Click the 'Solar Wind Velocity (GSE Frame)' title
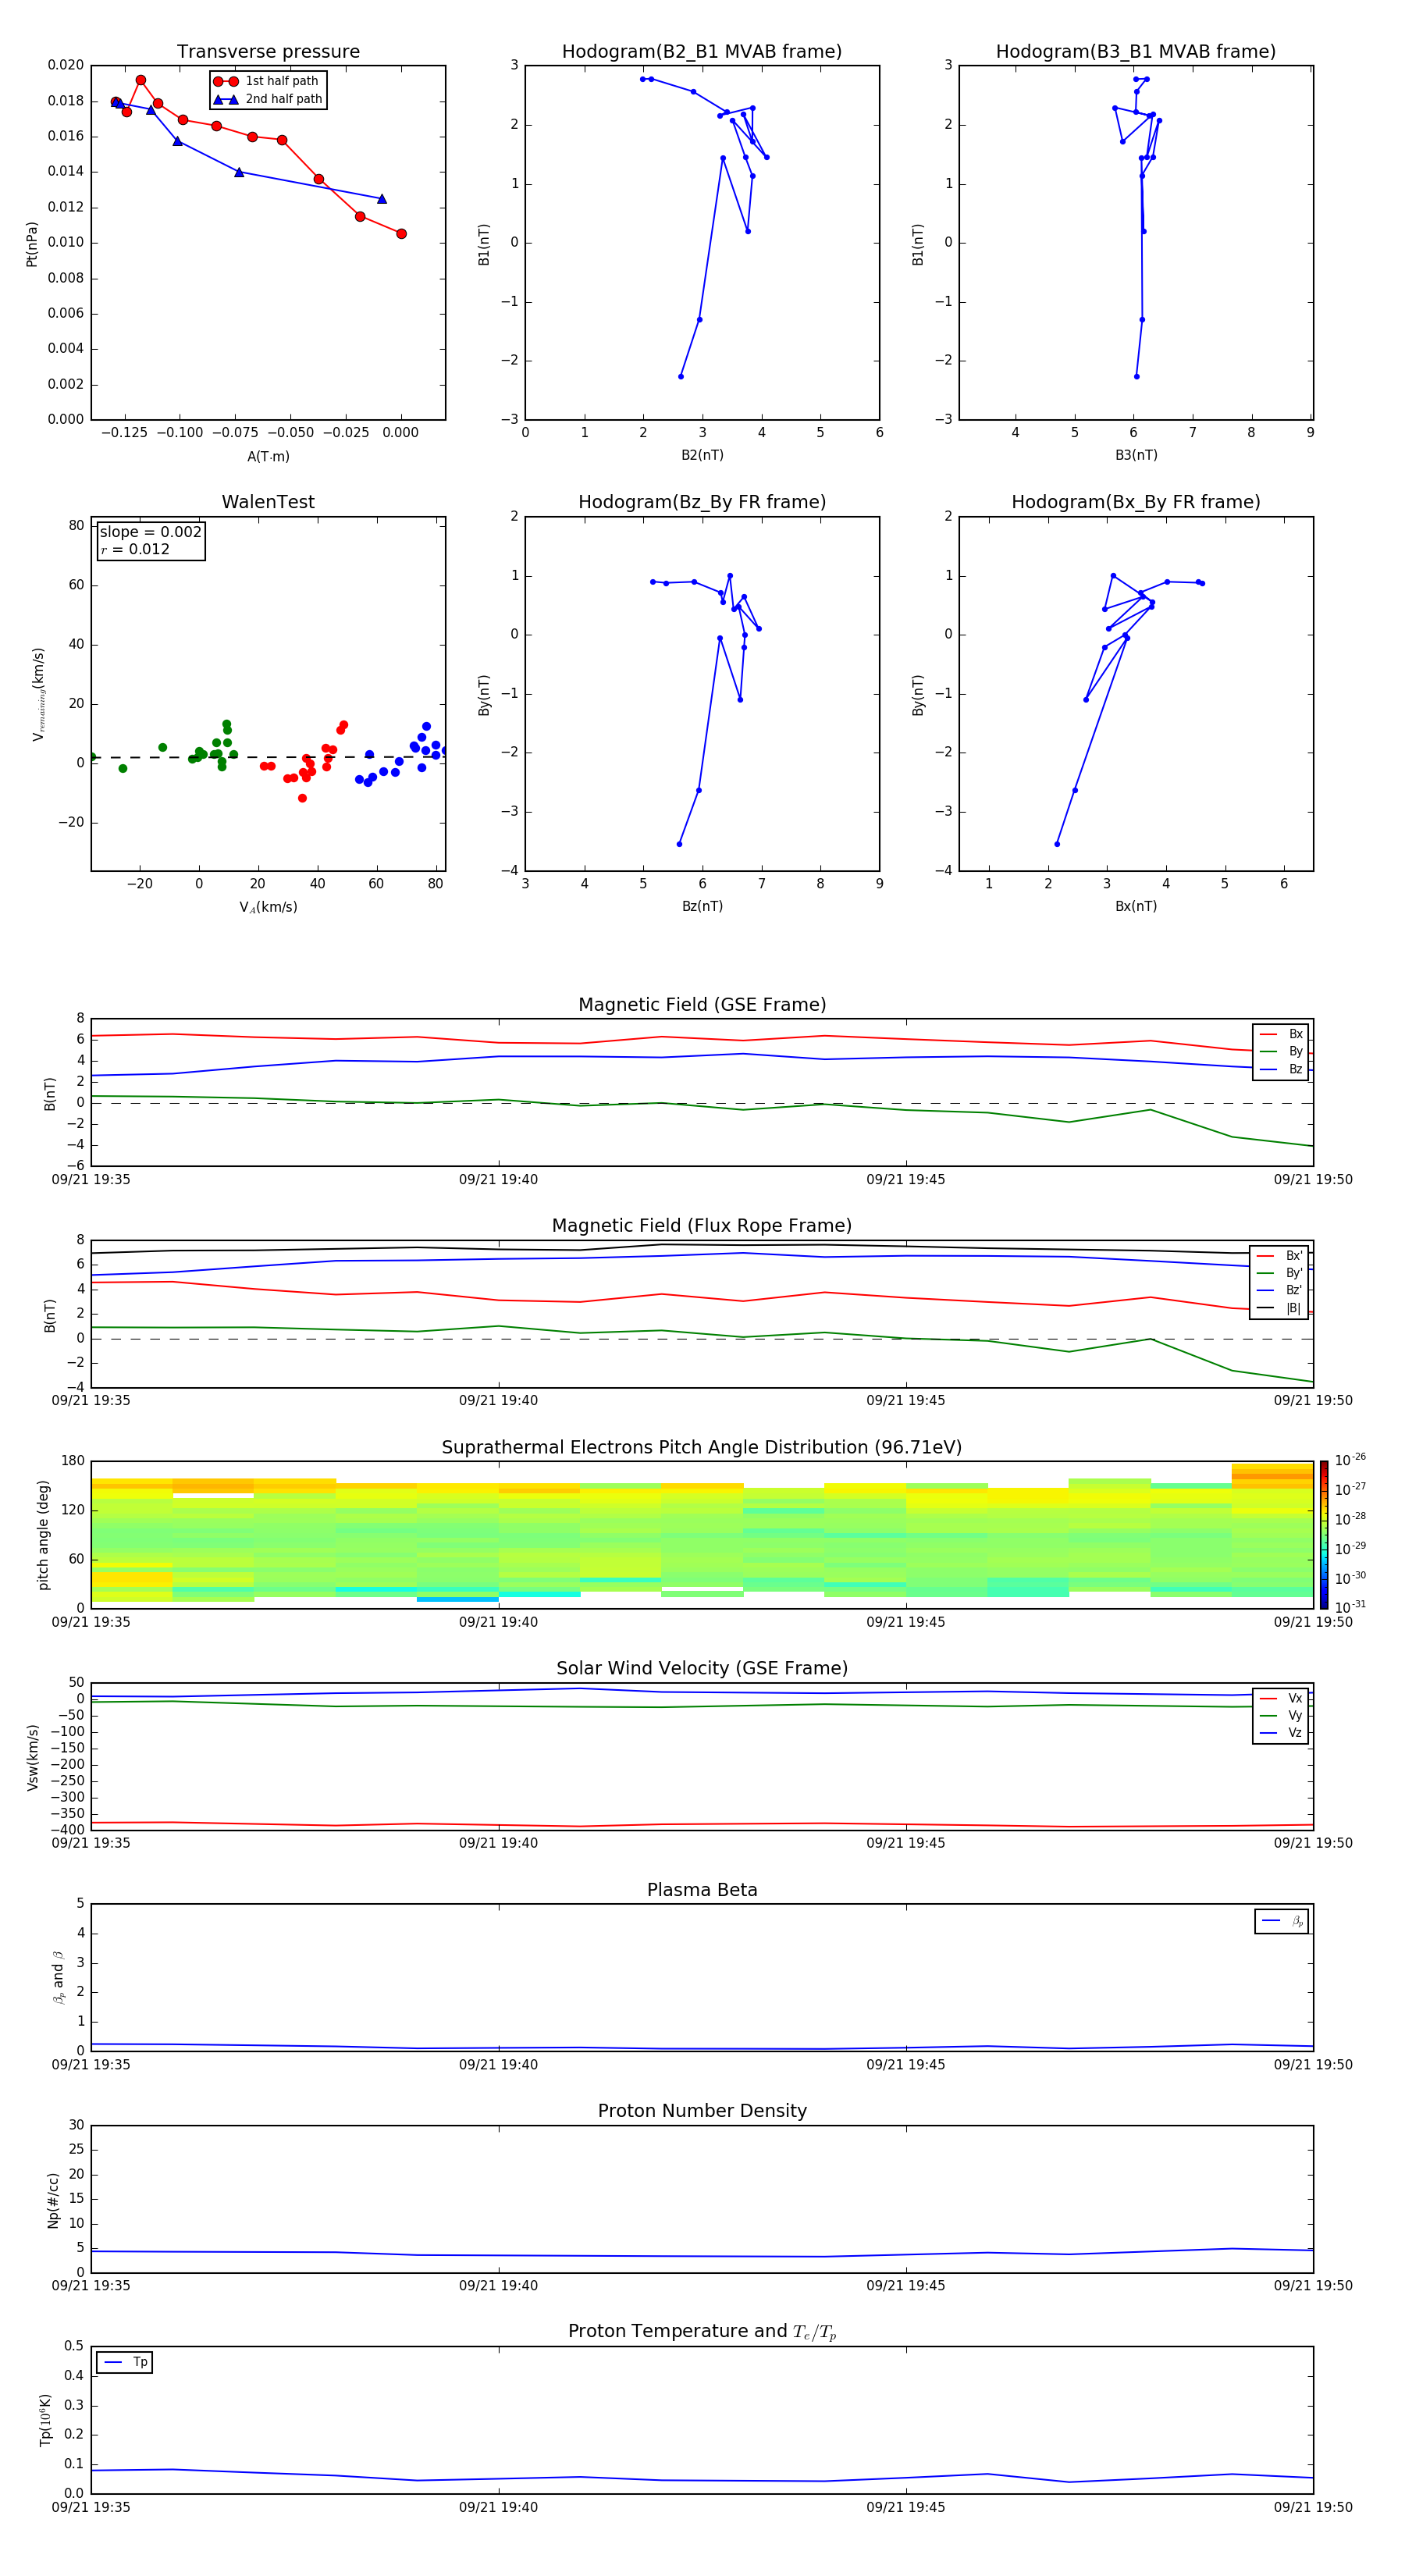Viewport: 1405px width, 2576px height. click(702, 1668)
